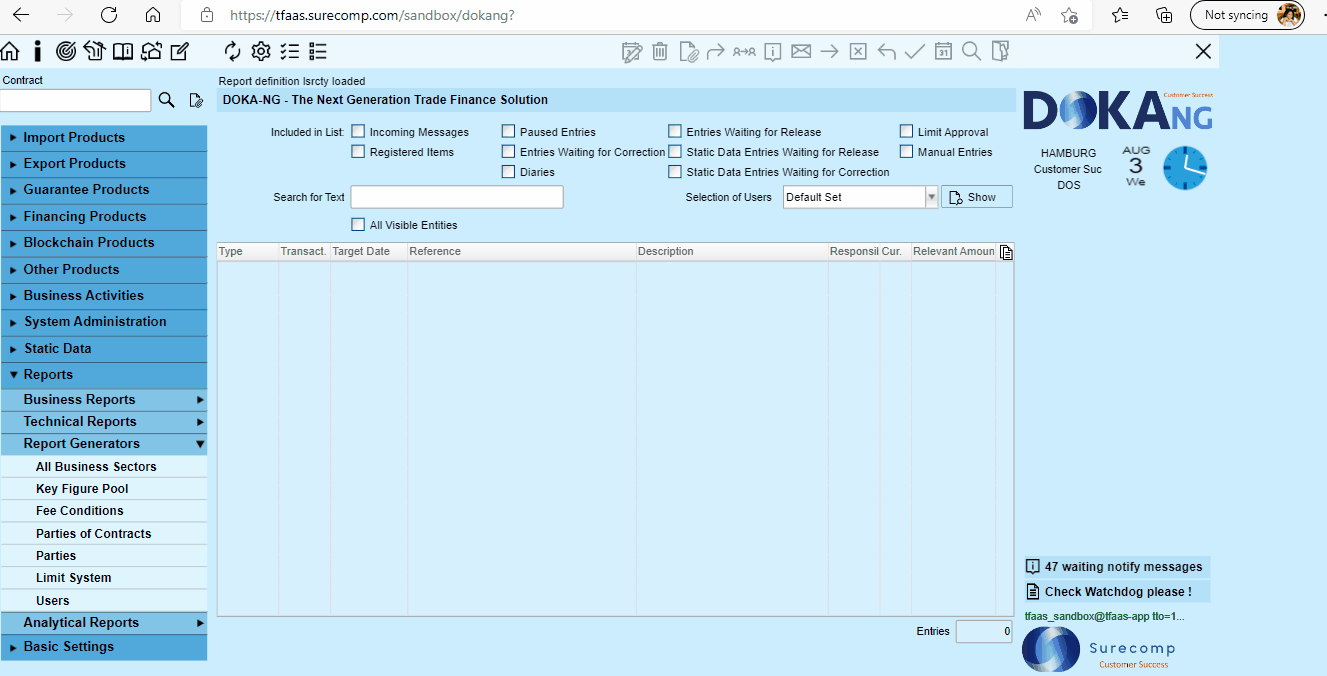Tick the Manual Entries checkbox
Screen dimensions: 1327x676
coord(907,151)
